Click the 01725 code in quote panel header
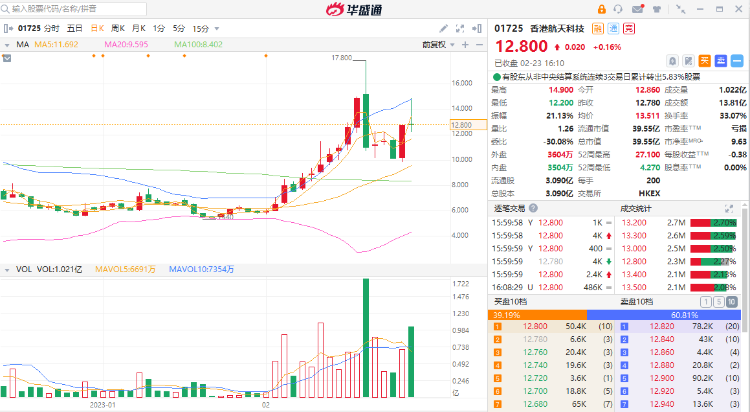Screen dimensions: 750x412 [x=508, y=29]
